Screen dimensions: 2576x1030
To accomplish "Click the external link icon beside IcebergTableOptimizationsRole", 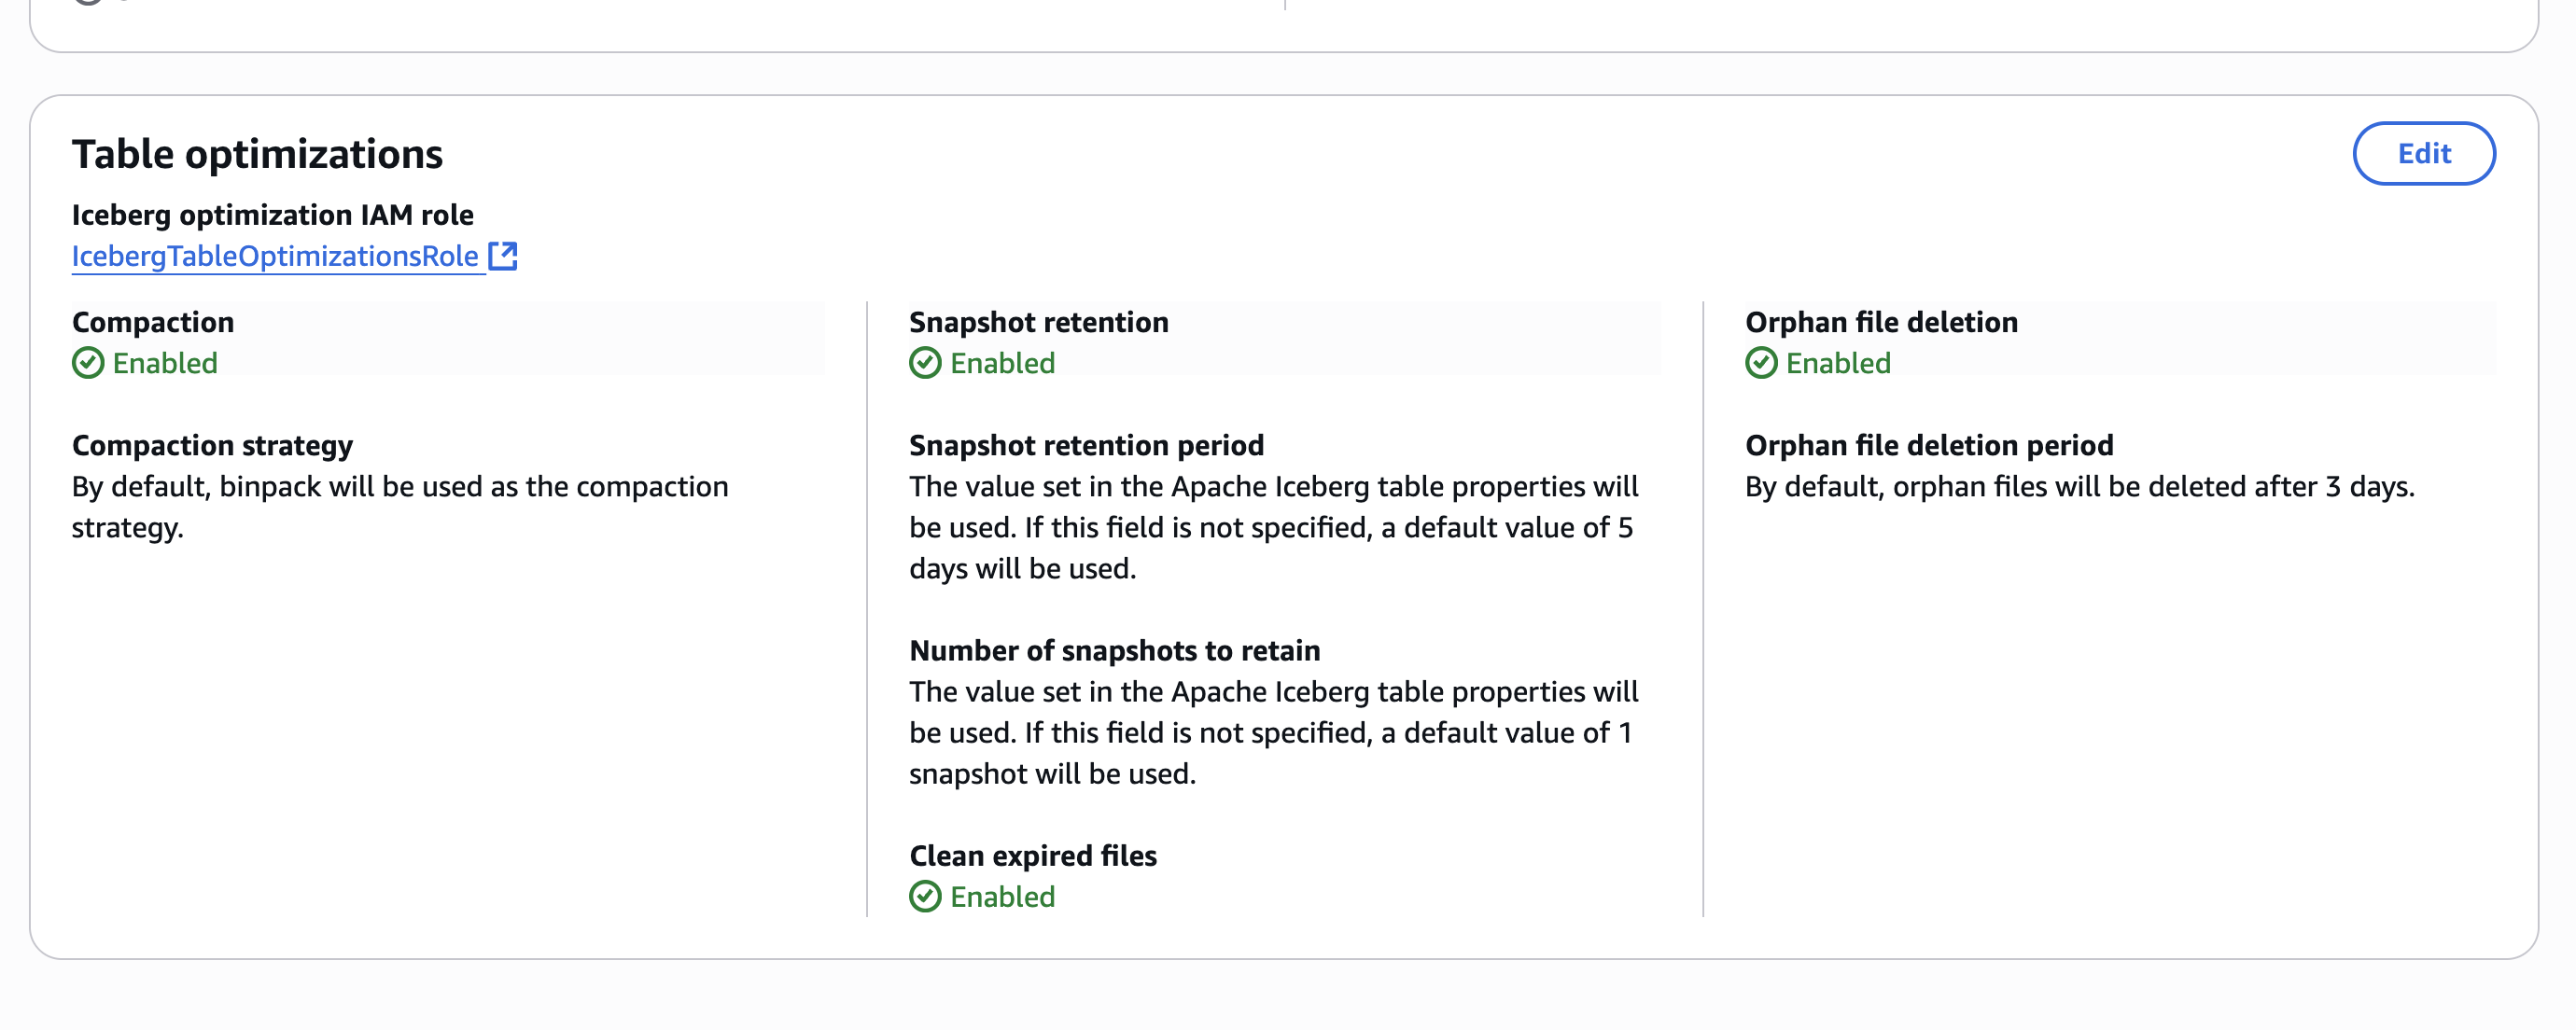I will [x=502, y=256].
